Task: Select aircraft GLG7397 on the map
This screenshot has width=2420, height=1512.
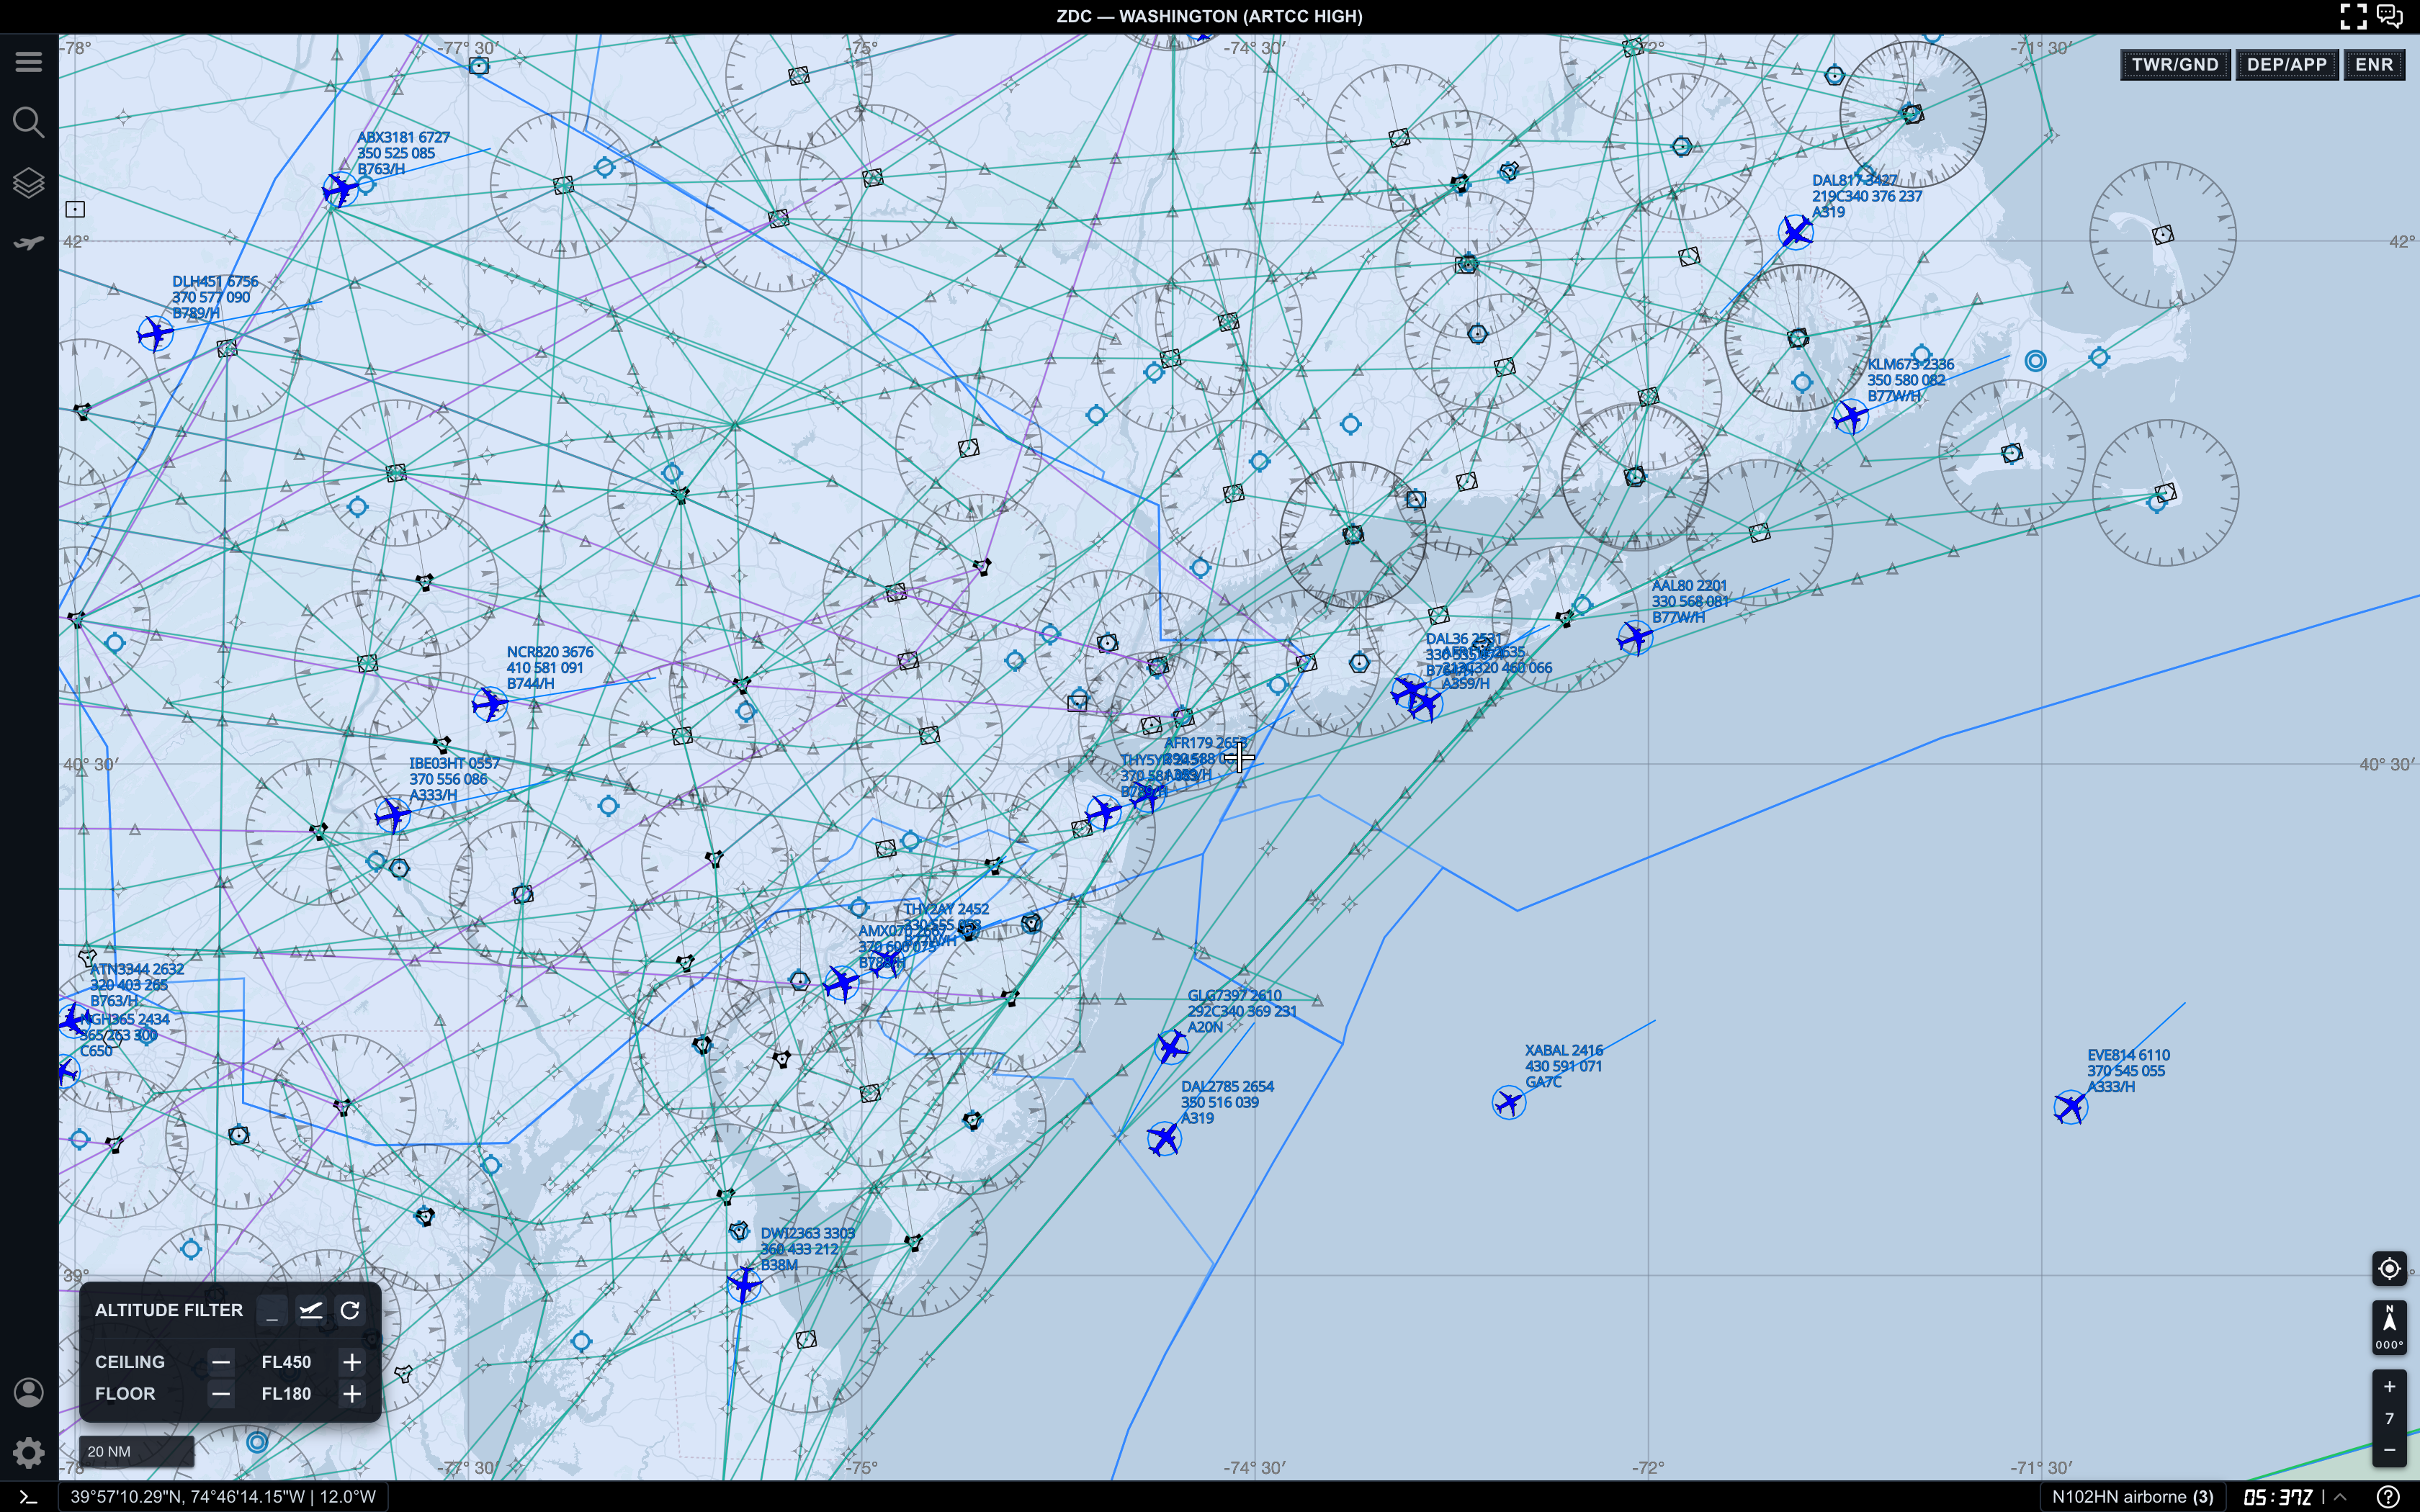Action: (x=1171, y=1047)
